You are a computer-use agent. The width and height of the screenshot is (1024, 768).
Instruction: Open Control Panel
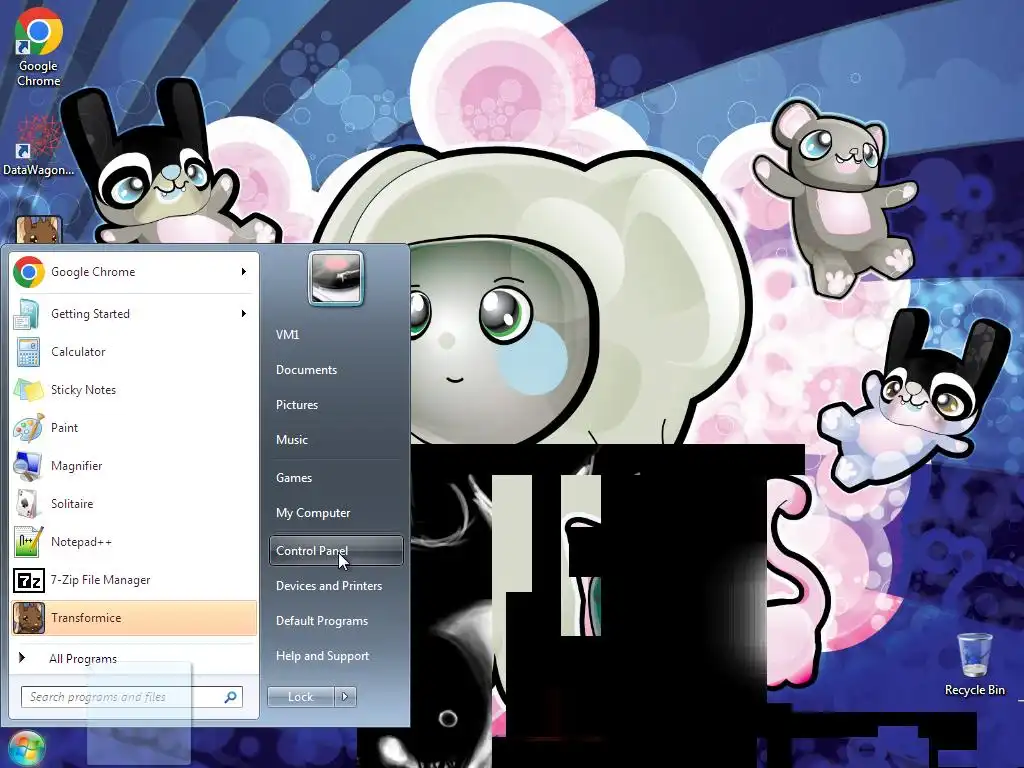(x=336, y=551)
